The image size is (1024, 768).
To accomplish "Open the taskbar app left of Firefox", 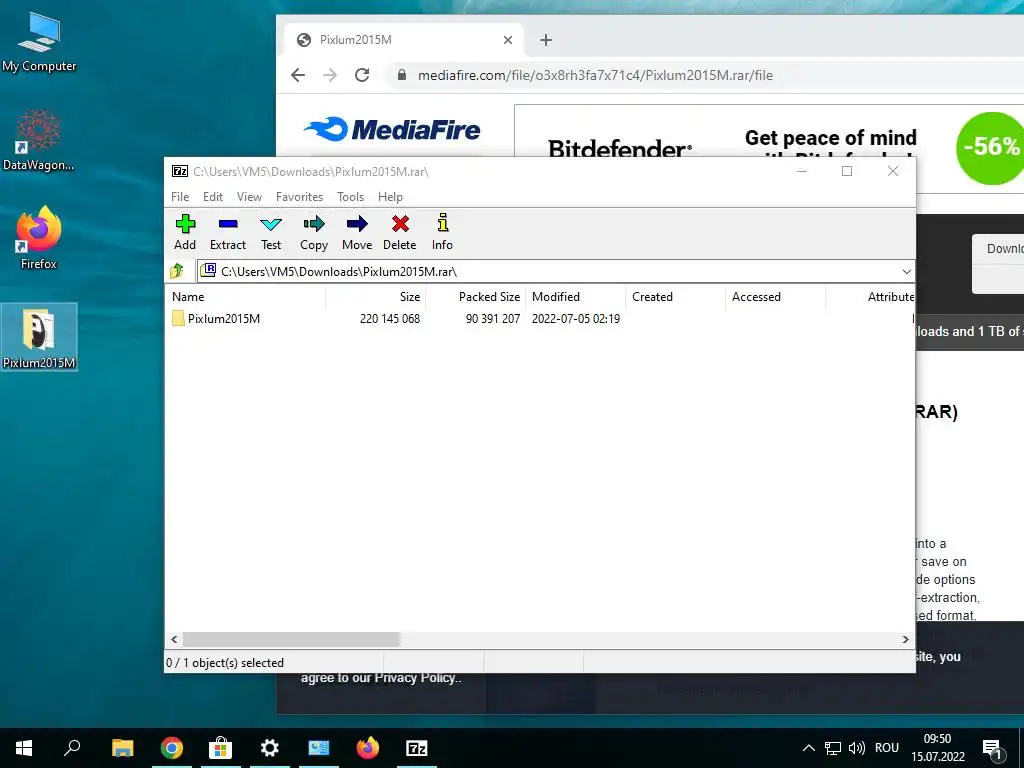I will [x=319, y=748].
